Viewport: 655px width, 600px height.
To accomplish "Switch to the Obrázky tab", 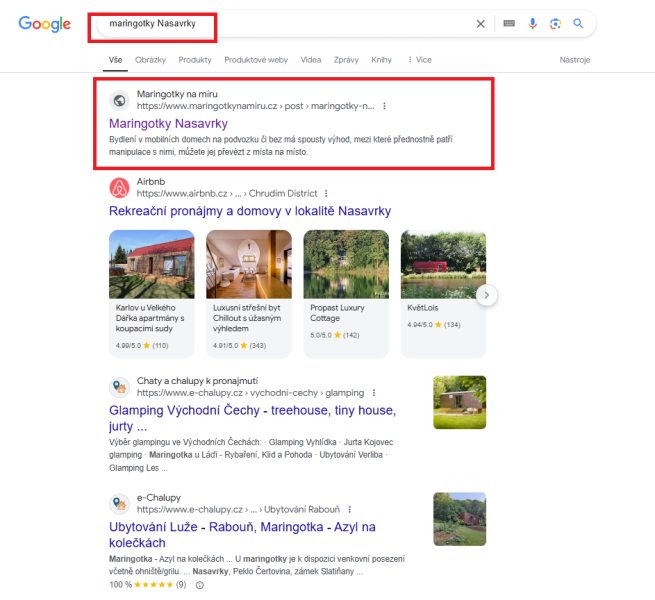I will coord(150,60).
